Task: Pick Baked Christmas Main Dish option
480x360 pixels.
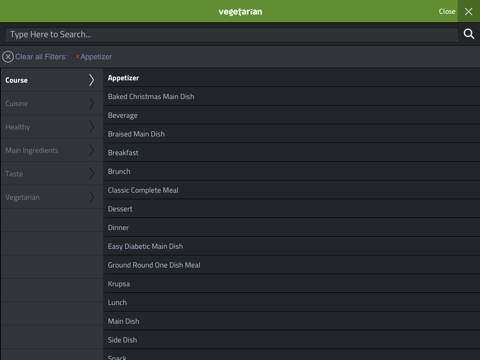Action: 292,97
